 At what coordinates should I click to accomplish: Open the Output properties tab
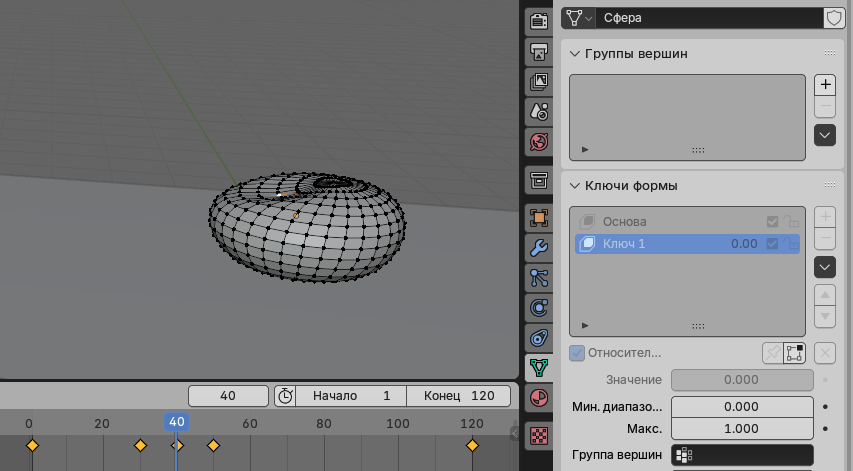tap(539, 52)
